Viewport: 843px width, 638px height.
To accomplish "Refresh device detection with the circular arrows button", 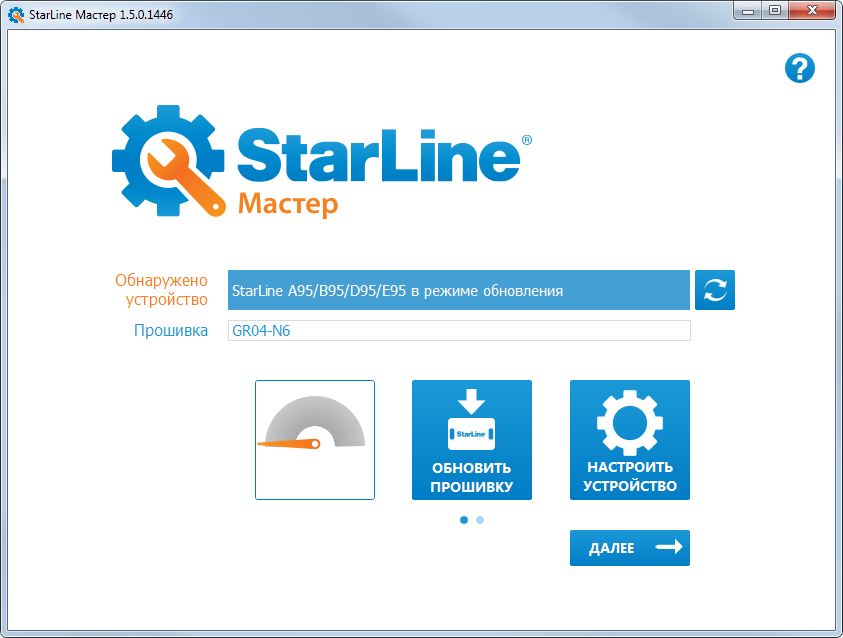I will (x=715, y=290).
